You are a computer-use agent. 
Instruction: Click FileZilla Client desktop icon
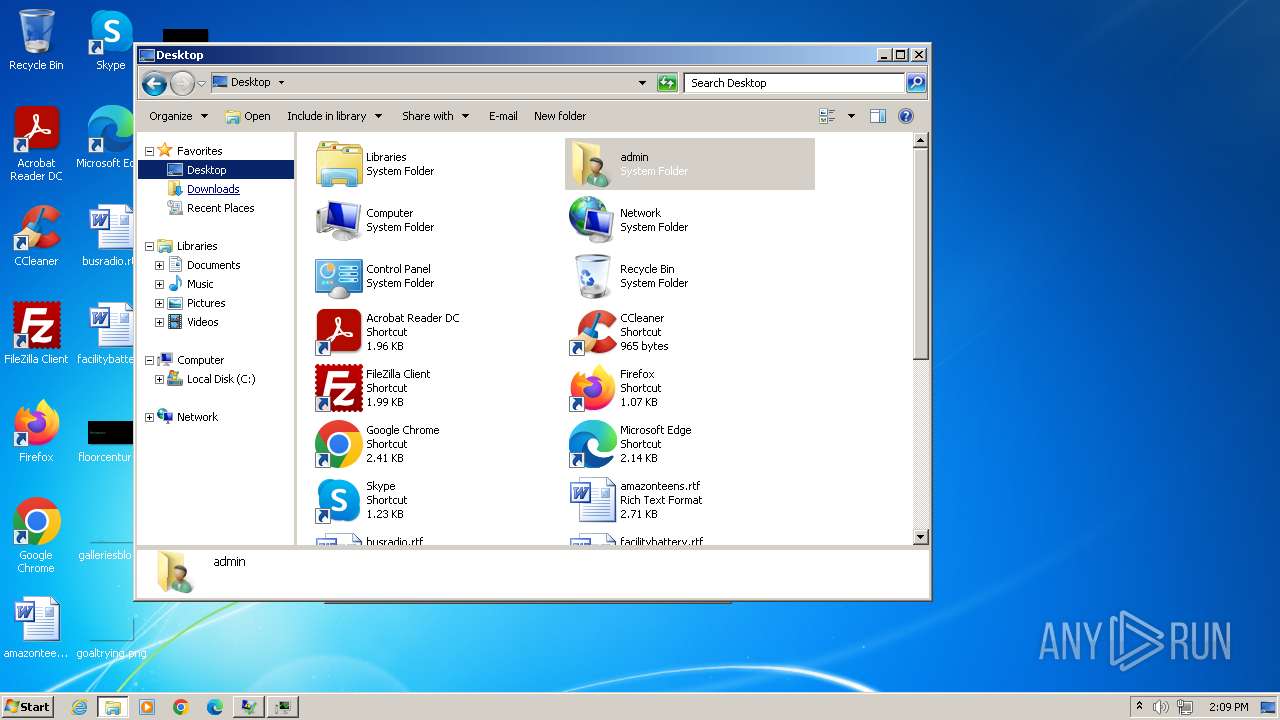click(x=36, y=326)
